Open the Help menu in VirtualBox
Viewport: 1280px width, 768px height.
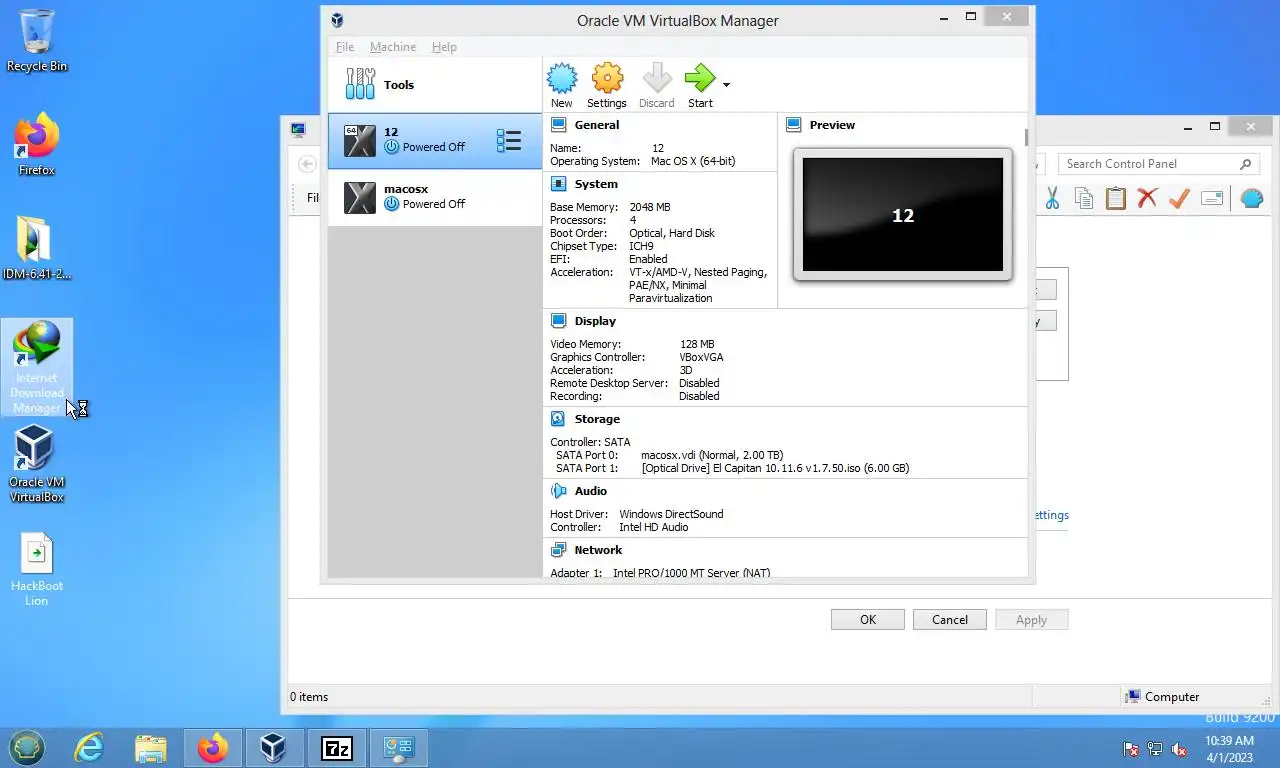pos(444,47)
